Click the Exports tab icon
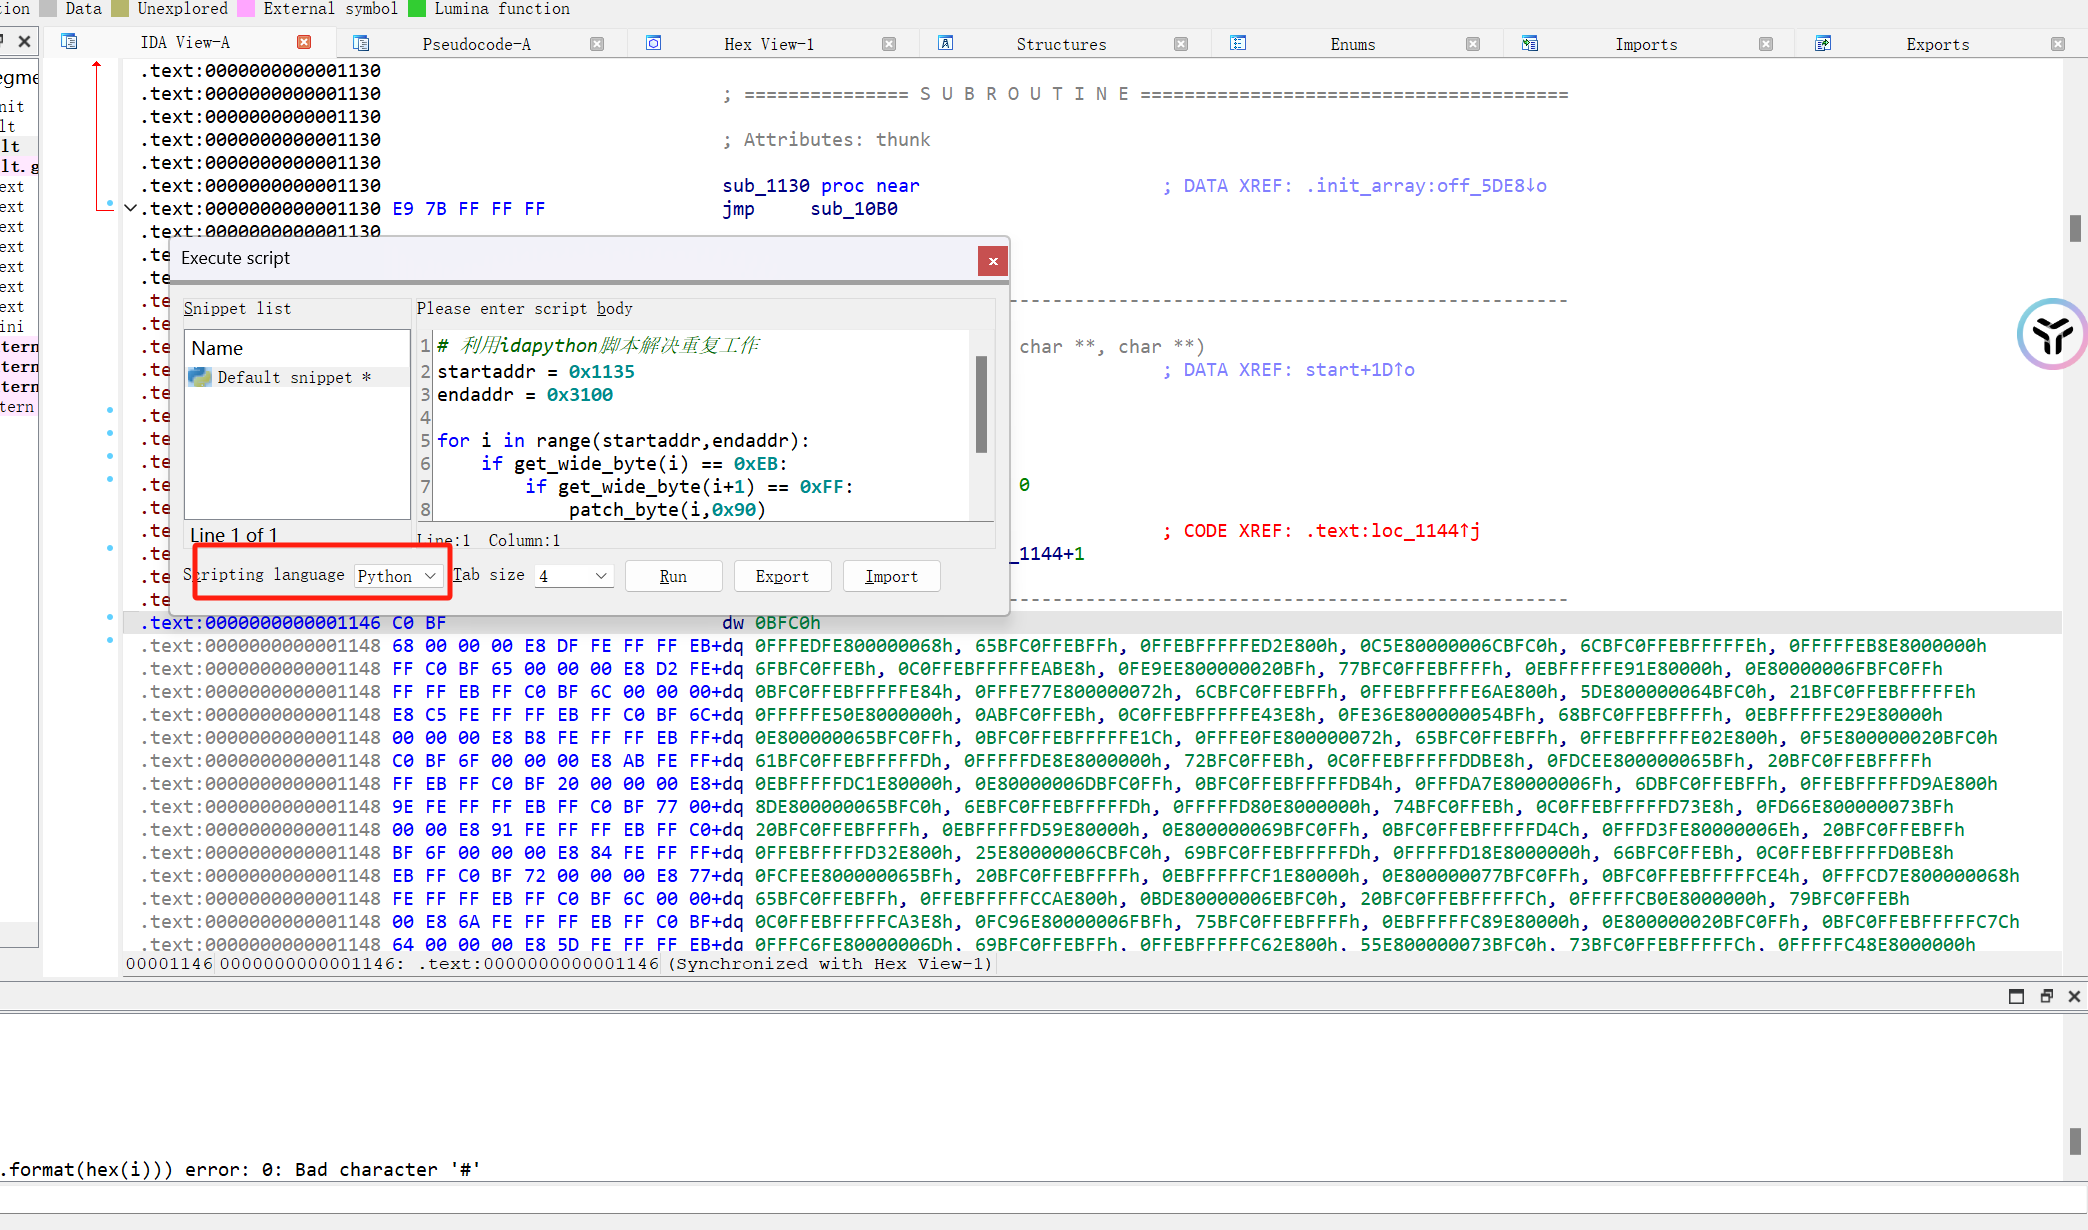 pos(1822,43)
